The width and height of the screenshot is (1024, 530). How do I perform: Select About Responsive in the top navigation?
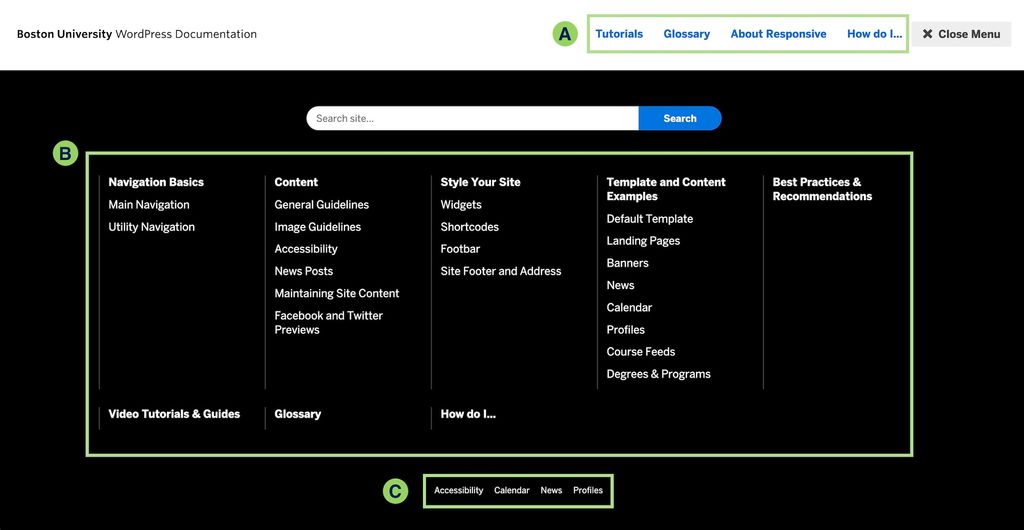point(778,34)
